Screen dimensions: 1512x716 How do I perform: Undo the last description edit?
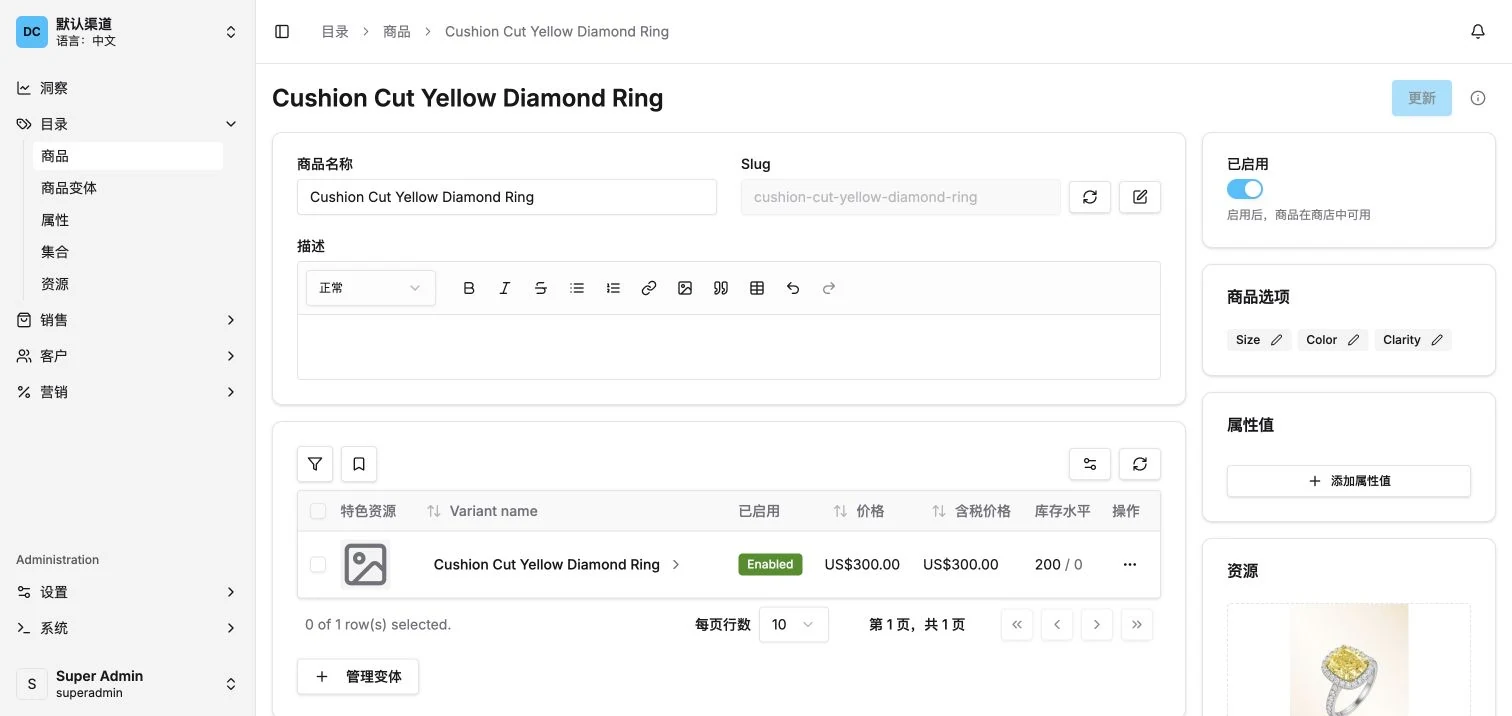click(x=793, y=288)
